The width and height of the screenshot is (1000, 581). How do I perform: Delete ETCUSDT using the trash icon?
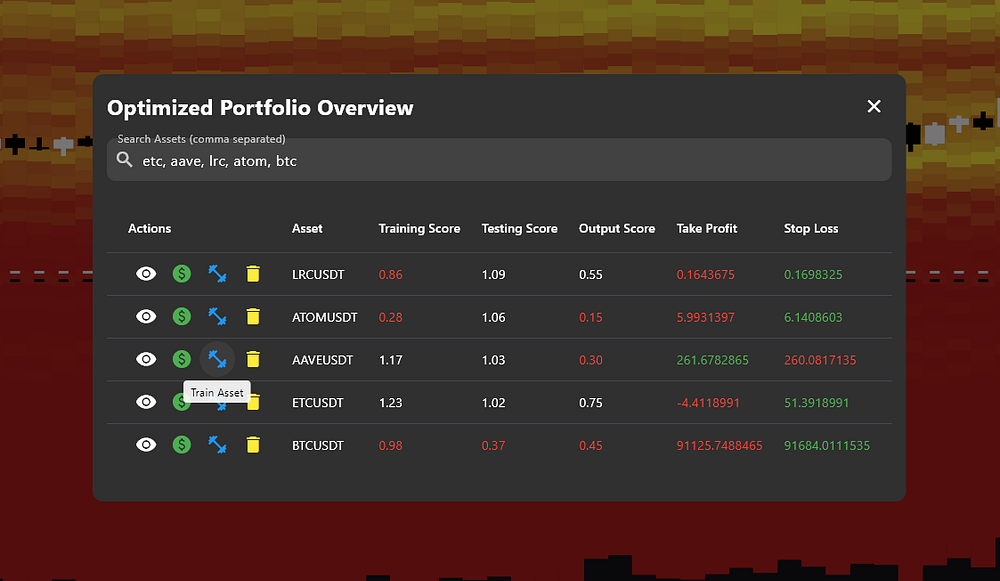pyautogui.click(x=254, y=402)
